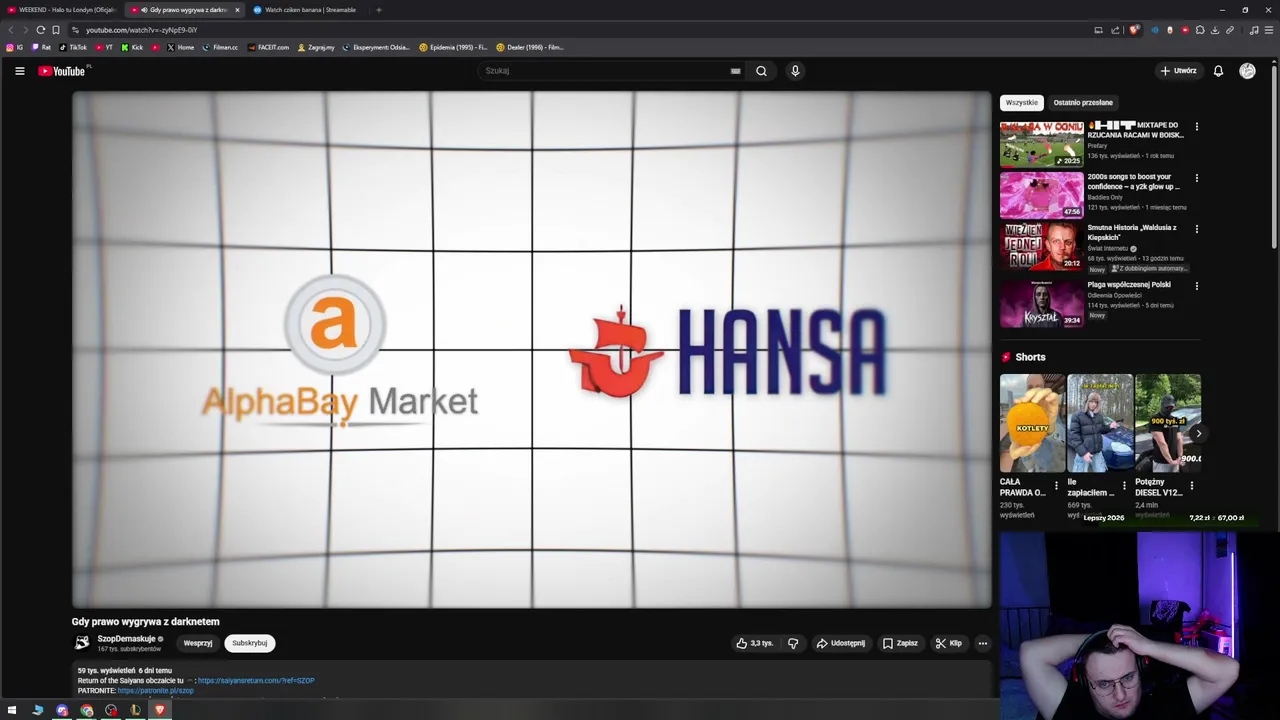Open the browser main menu (three lines)

[1269, 30]
